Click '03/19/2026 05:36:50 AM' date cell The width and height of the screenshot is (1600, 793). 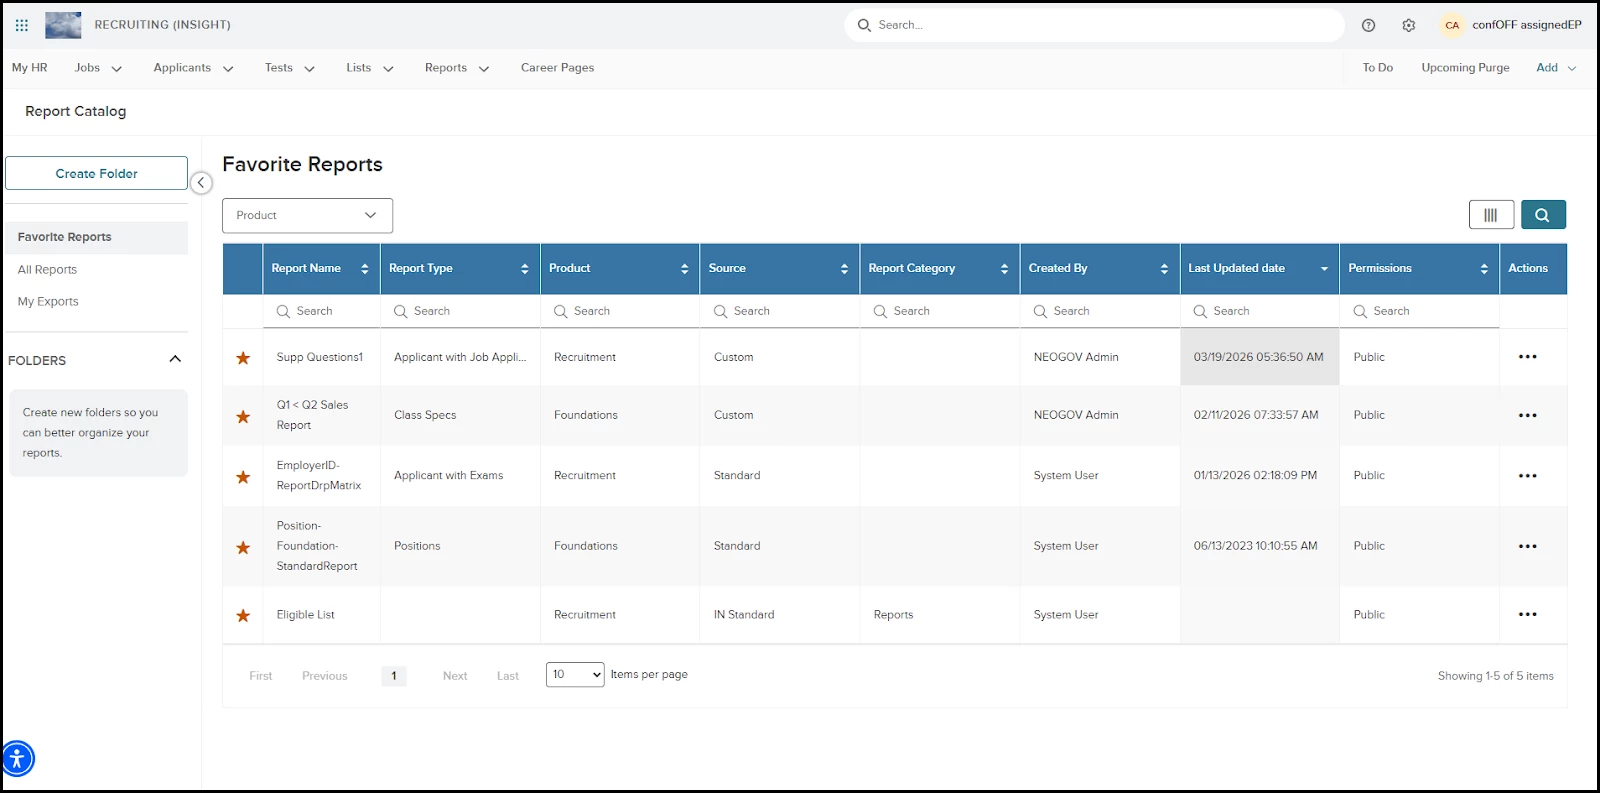pos(1258,357)
